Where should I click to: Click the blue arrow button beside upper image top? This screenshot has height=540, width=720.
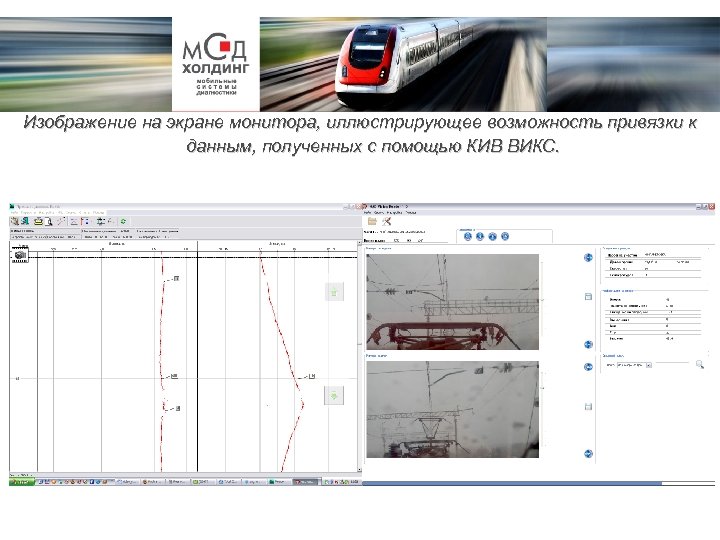pos(588,258)
